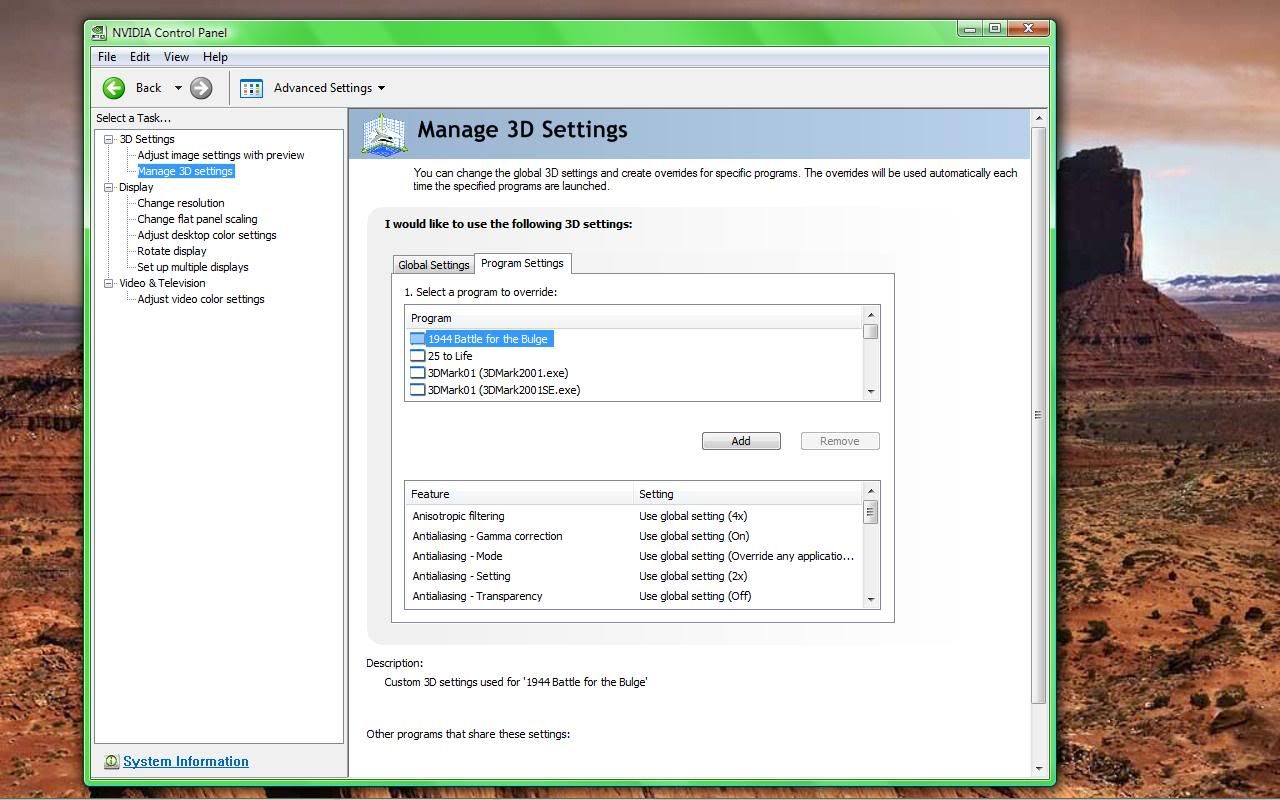Select Antialiasing - Gamma correction row
Image resolution: width=1280 pixels, height=800 pixels.
[x=487, y=536]
